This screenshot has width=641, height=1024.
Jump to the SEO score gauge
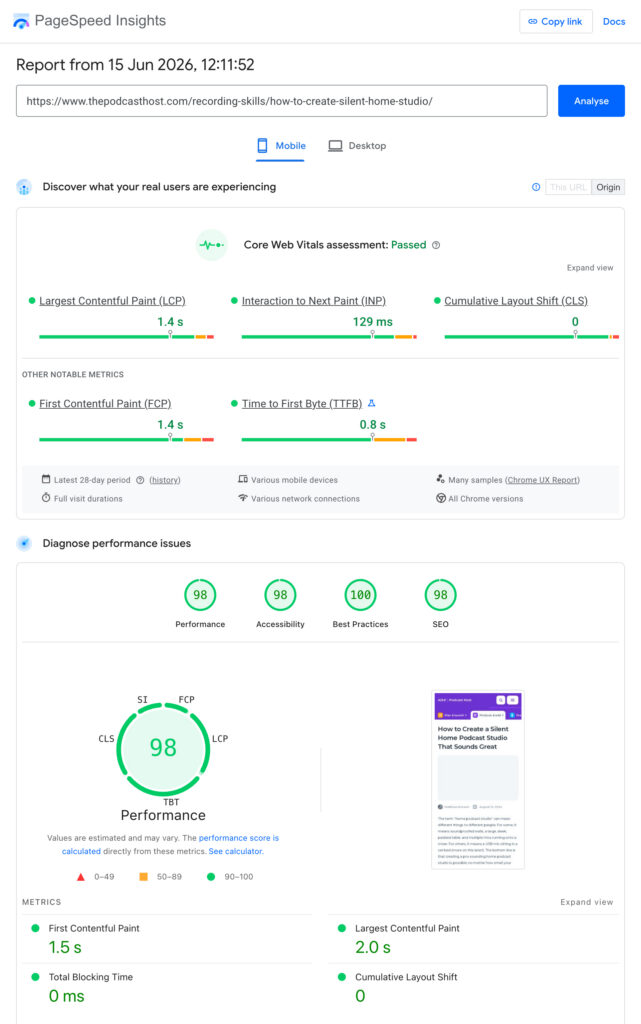(441, 595)
